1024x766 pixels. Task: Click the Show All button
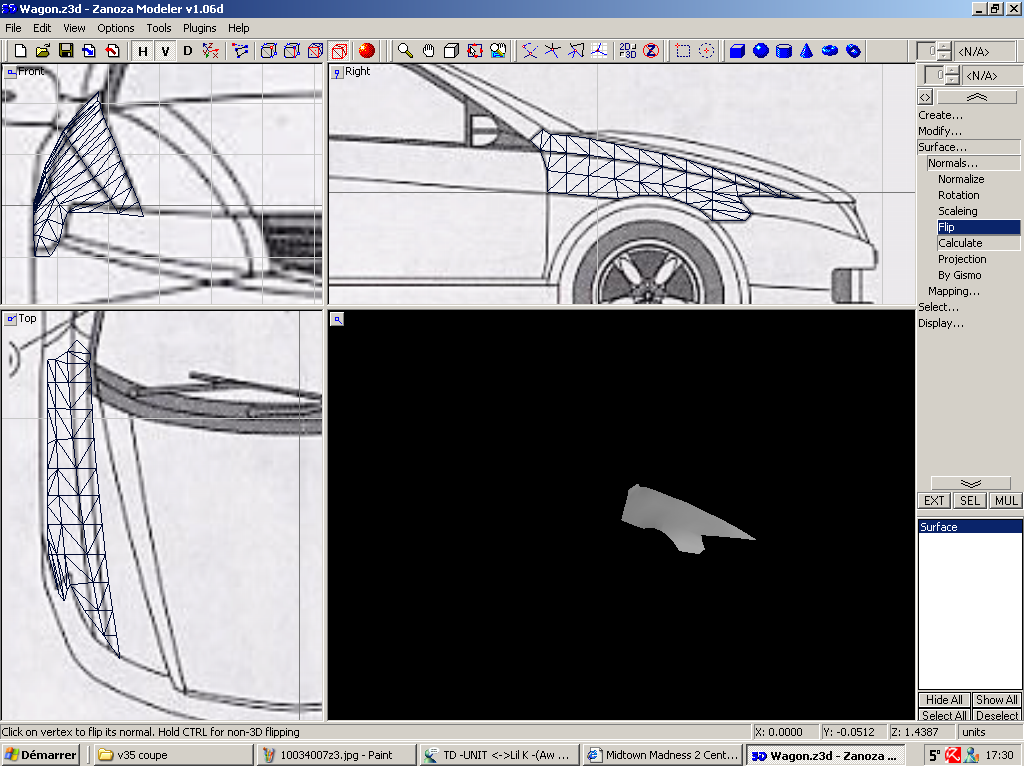996,700
